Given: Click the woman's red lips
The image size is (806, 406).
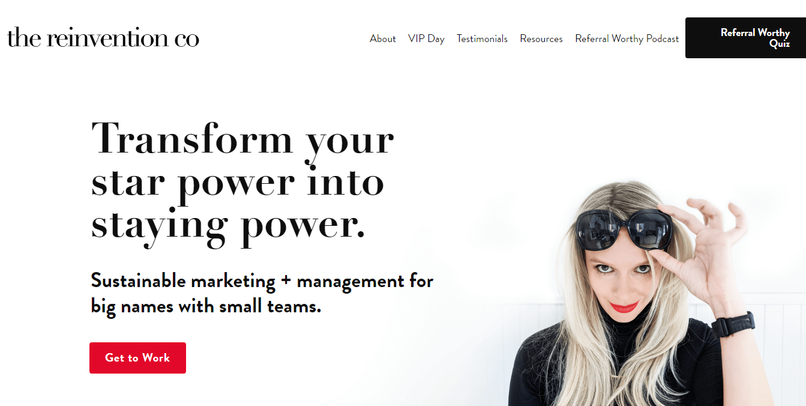Looking at the screenshot, I should coord(625,307).
